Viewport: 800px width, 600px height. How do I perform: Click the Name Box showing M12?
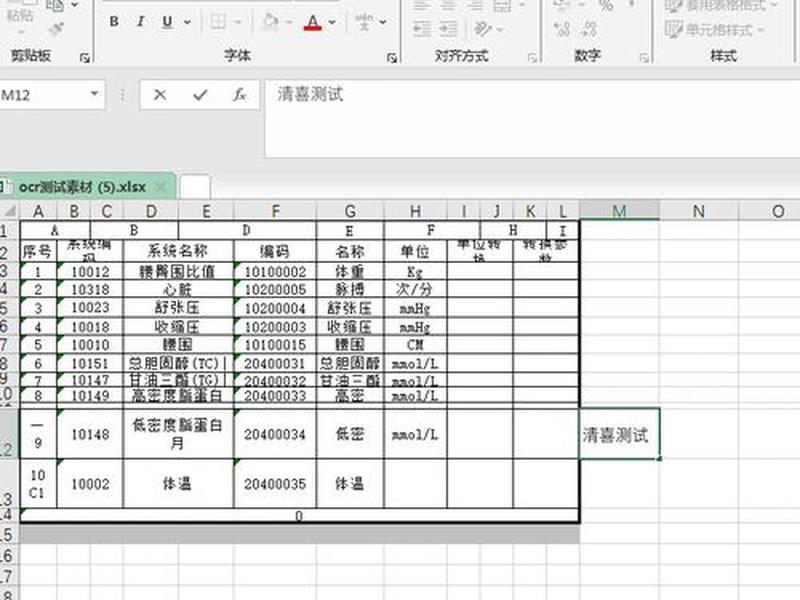pyautogui.click(x=44, y=95)
